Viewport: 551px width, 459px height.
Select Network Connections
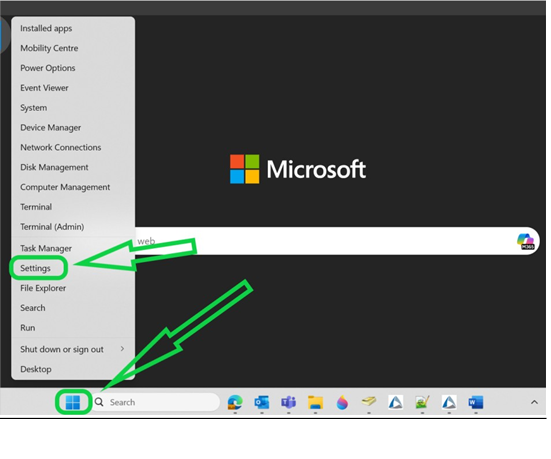pyautogui.click(x=73, y=147)
